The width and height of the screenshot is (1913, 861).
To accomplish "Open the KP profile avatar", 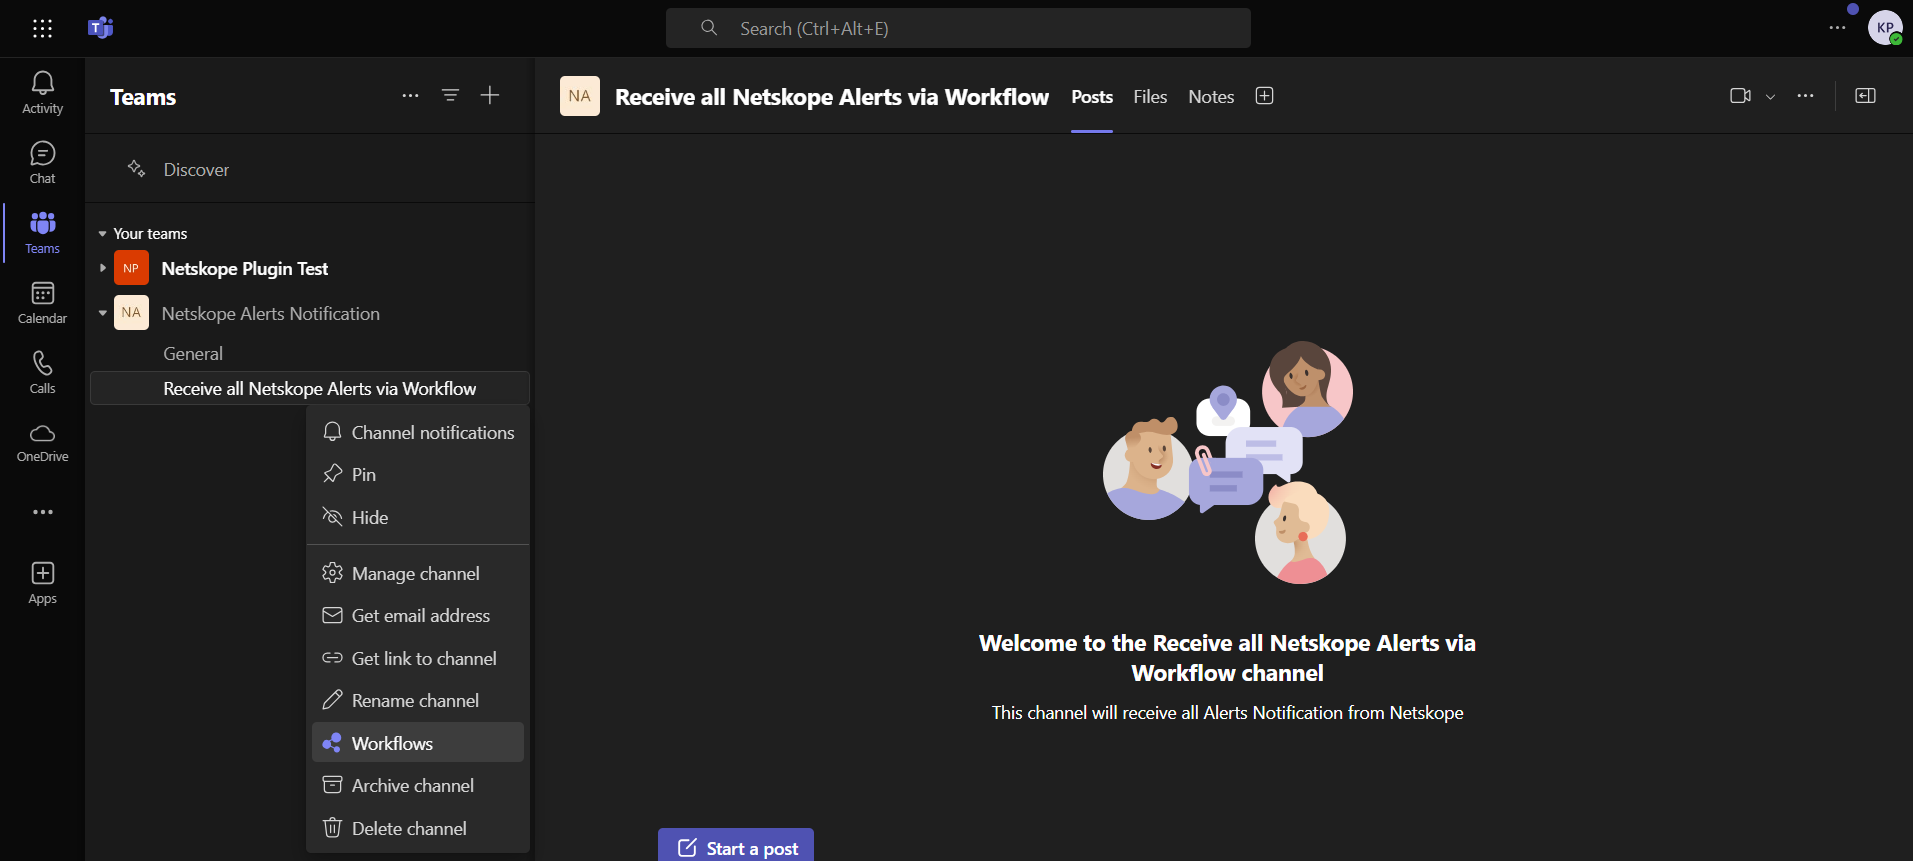I will coord(1885,28).
